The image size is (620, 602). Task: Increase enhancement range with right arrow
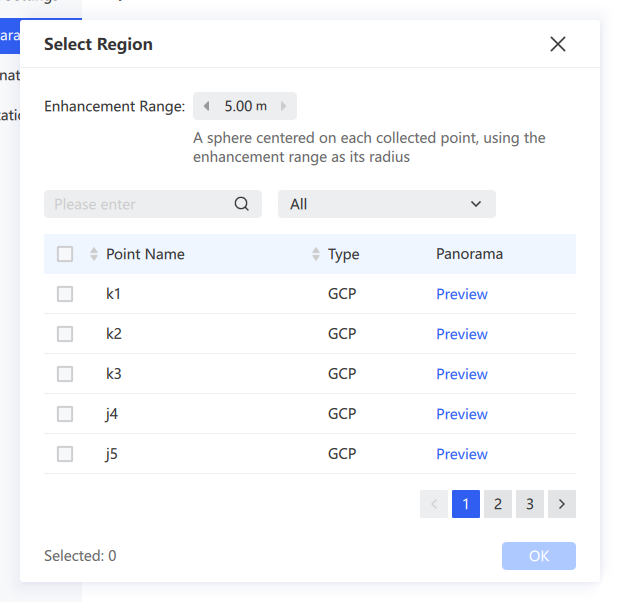click(x=284, y=106)
